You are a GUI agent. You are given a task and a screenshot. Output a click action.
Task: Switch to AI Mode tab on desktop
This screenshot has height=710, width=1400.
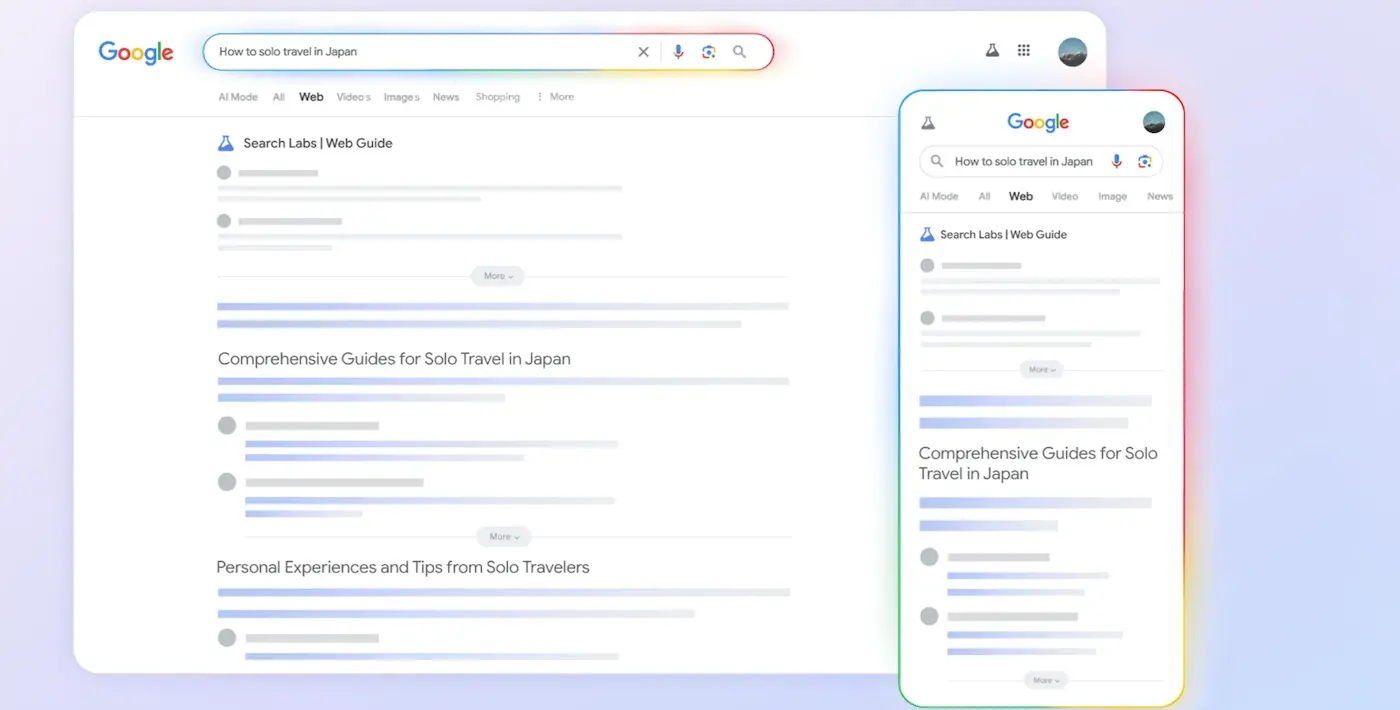pos(238,97)
